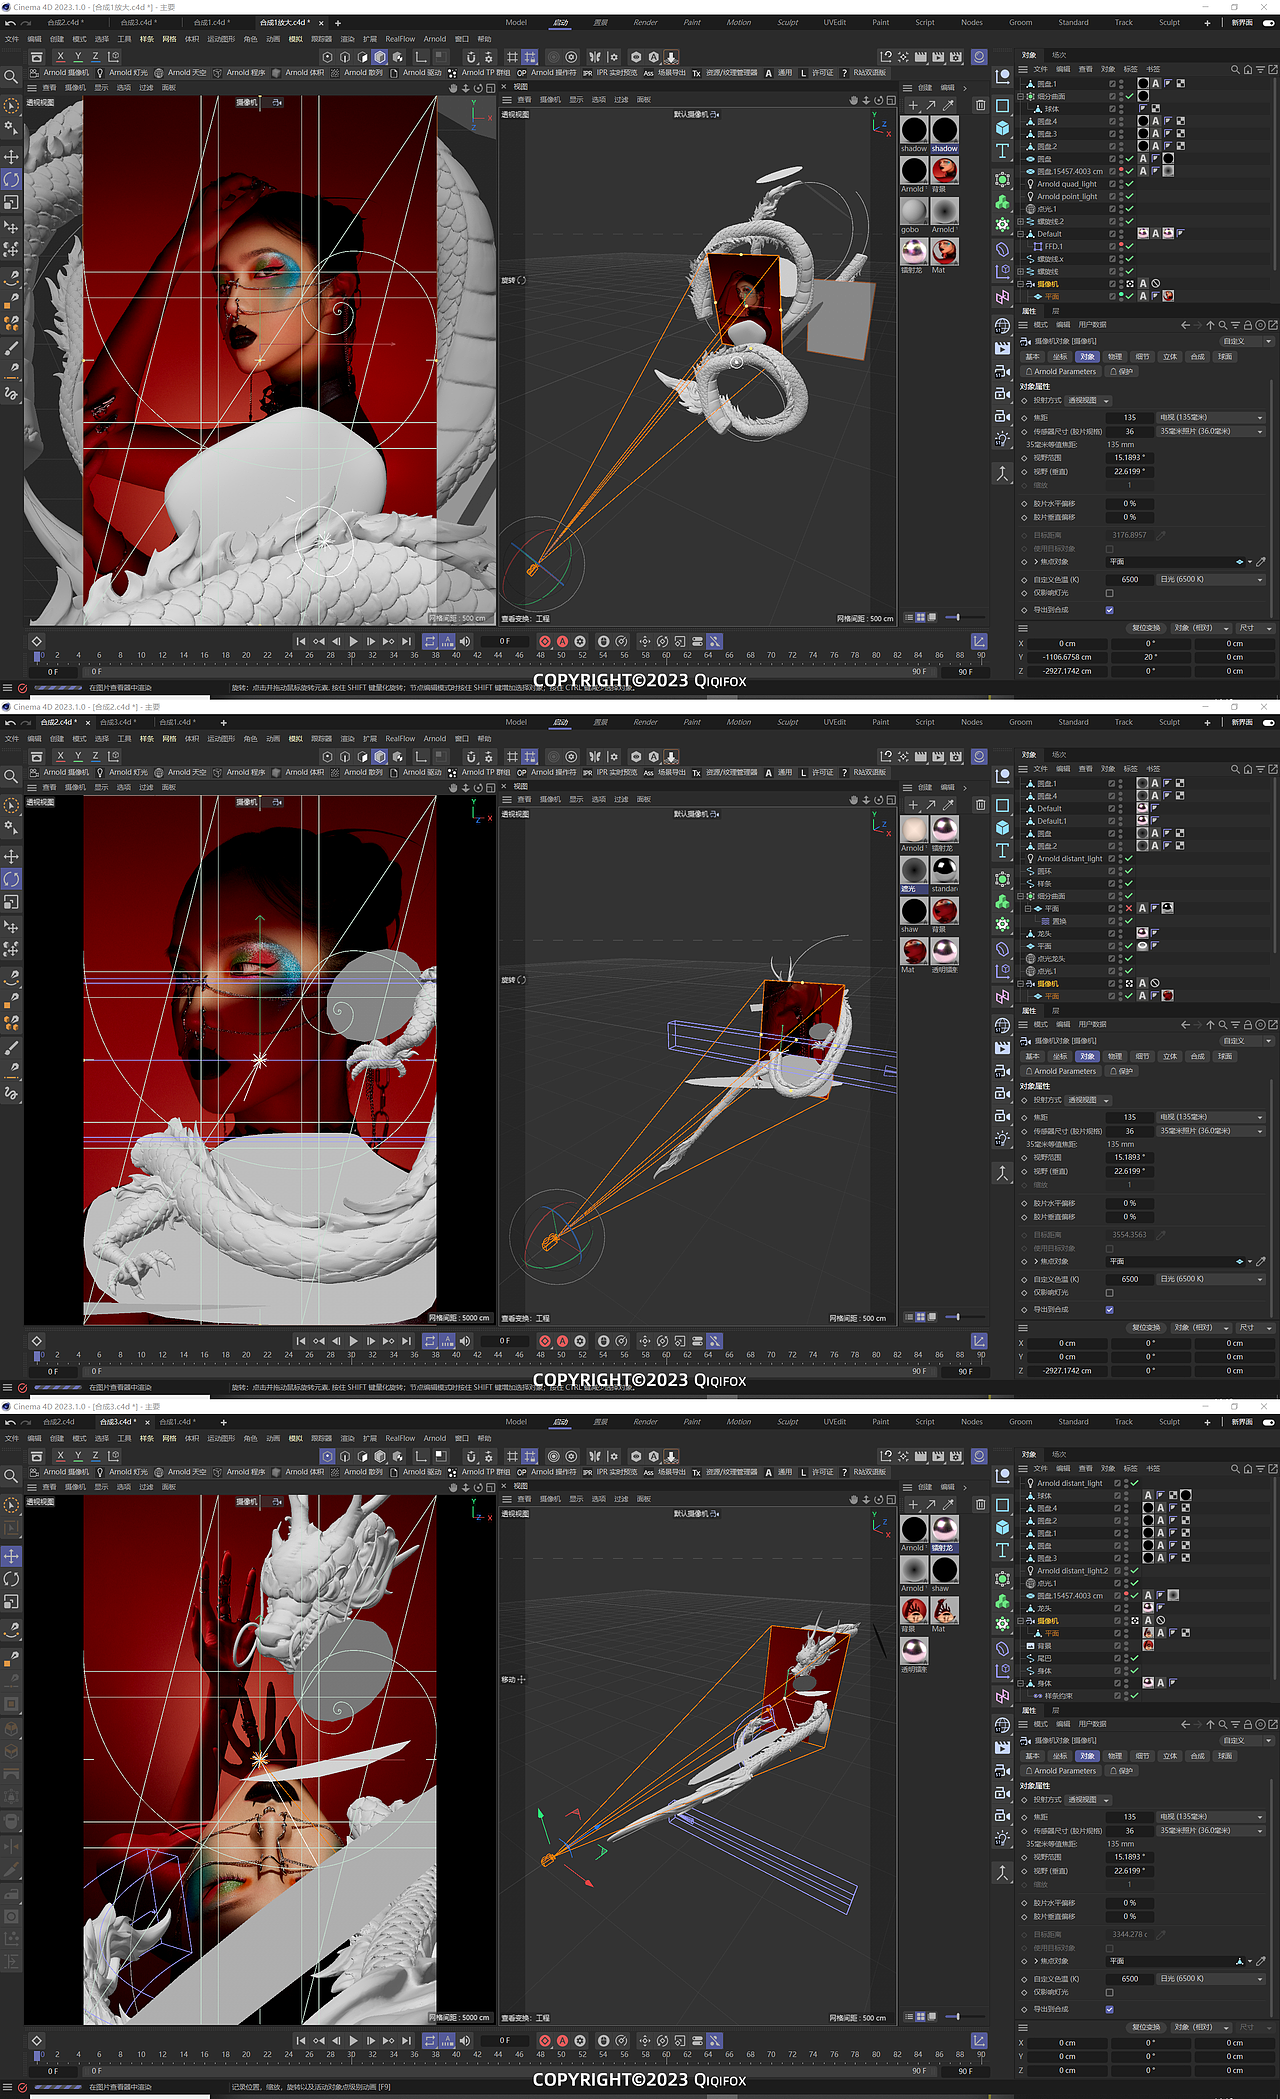Open 日光 (6500 K) dropdown in top window

[1211, 579]
